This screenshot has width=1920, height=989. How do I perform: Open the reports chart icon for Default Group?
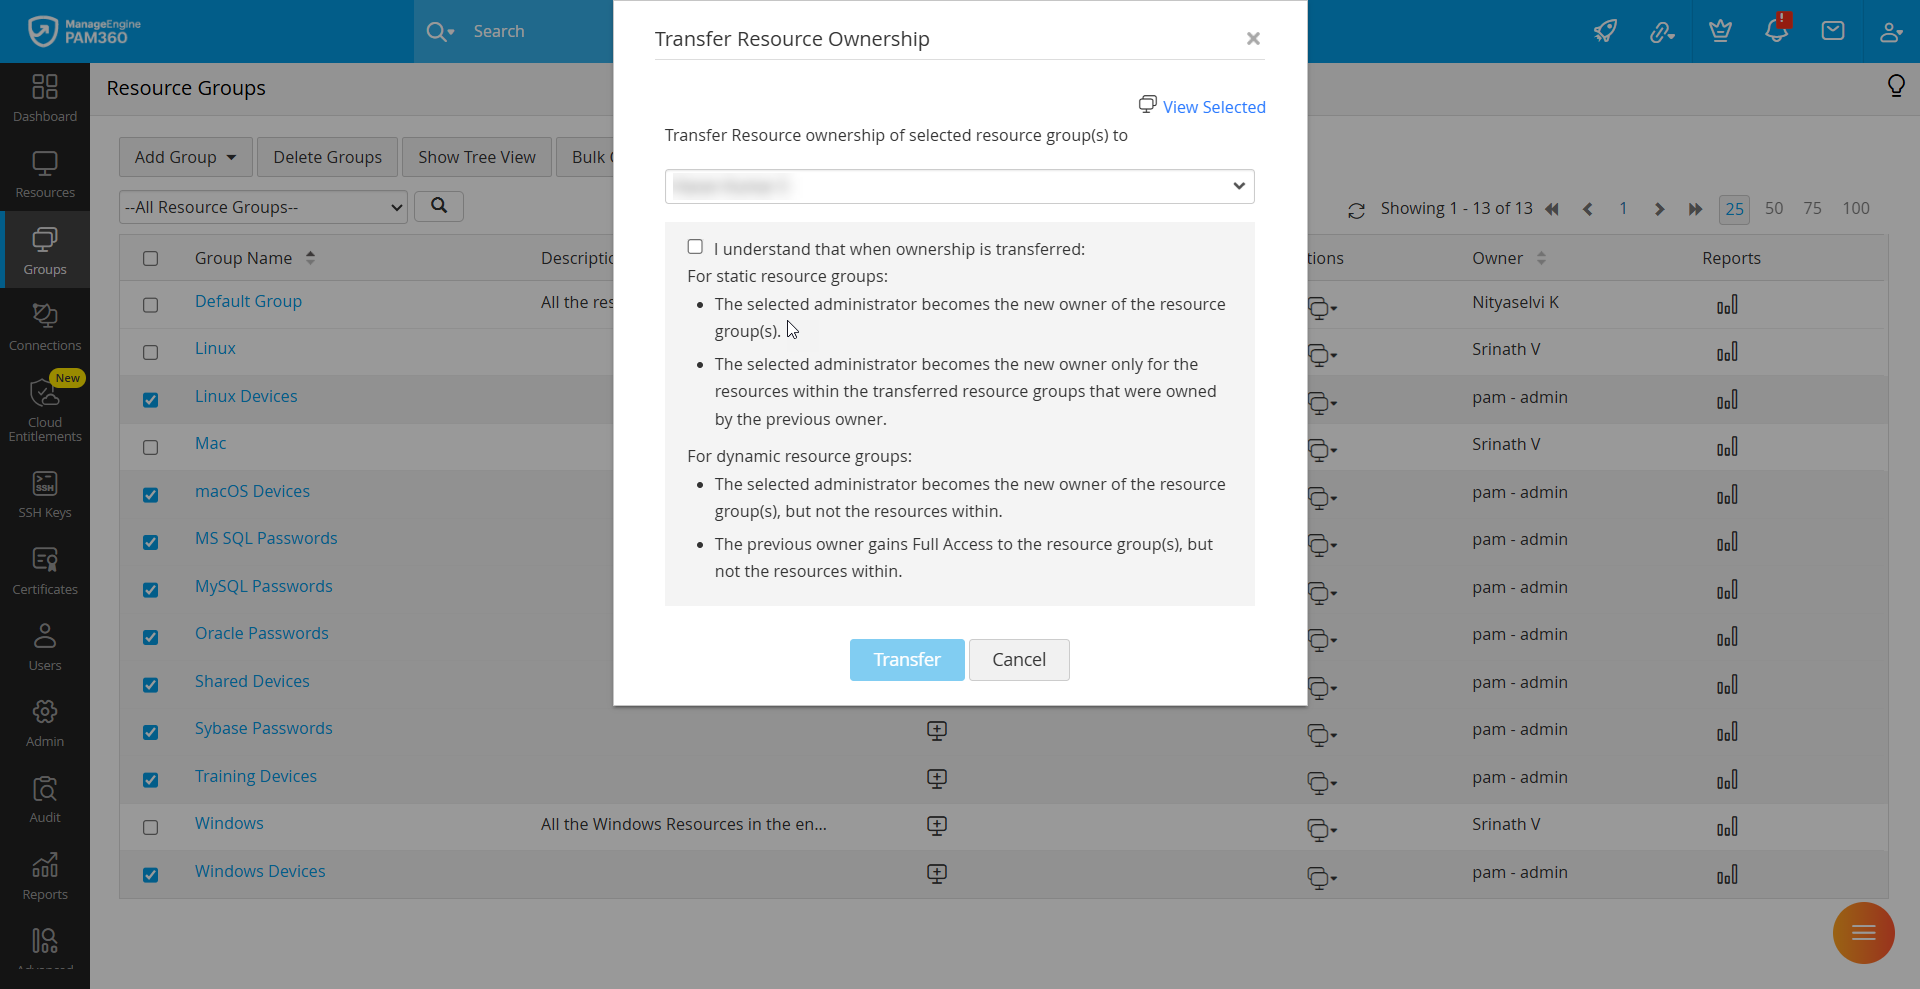tap(1727, 305)
